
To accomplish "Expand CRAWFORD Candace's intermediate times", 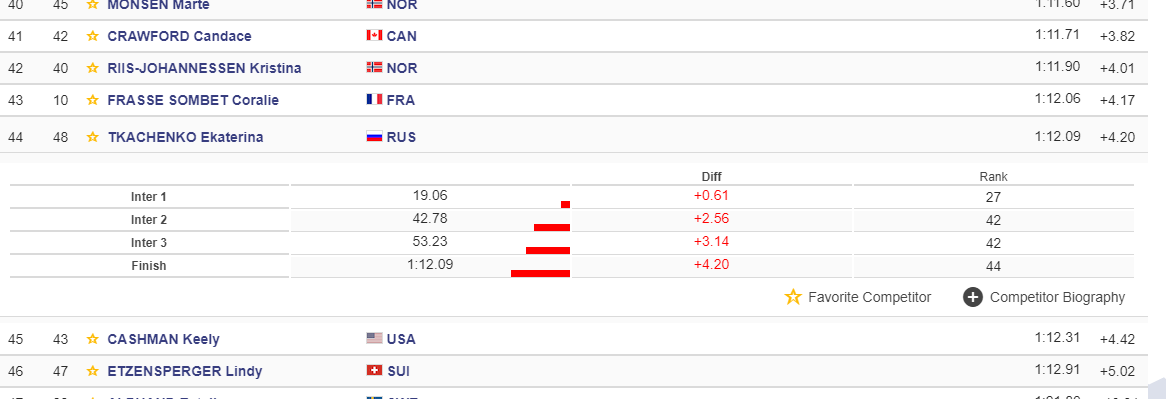I will pyautogui.click(x=583, y=36).
